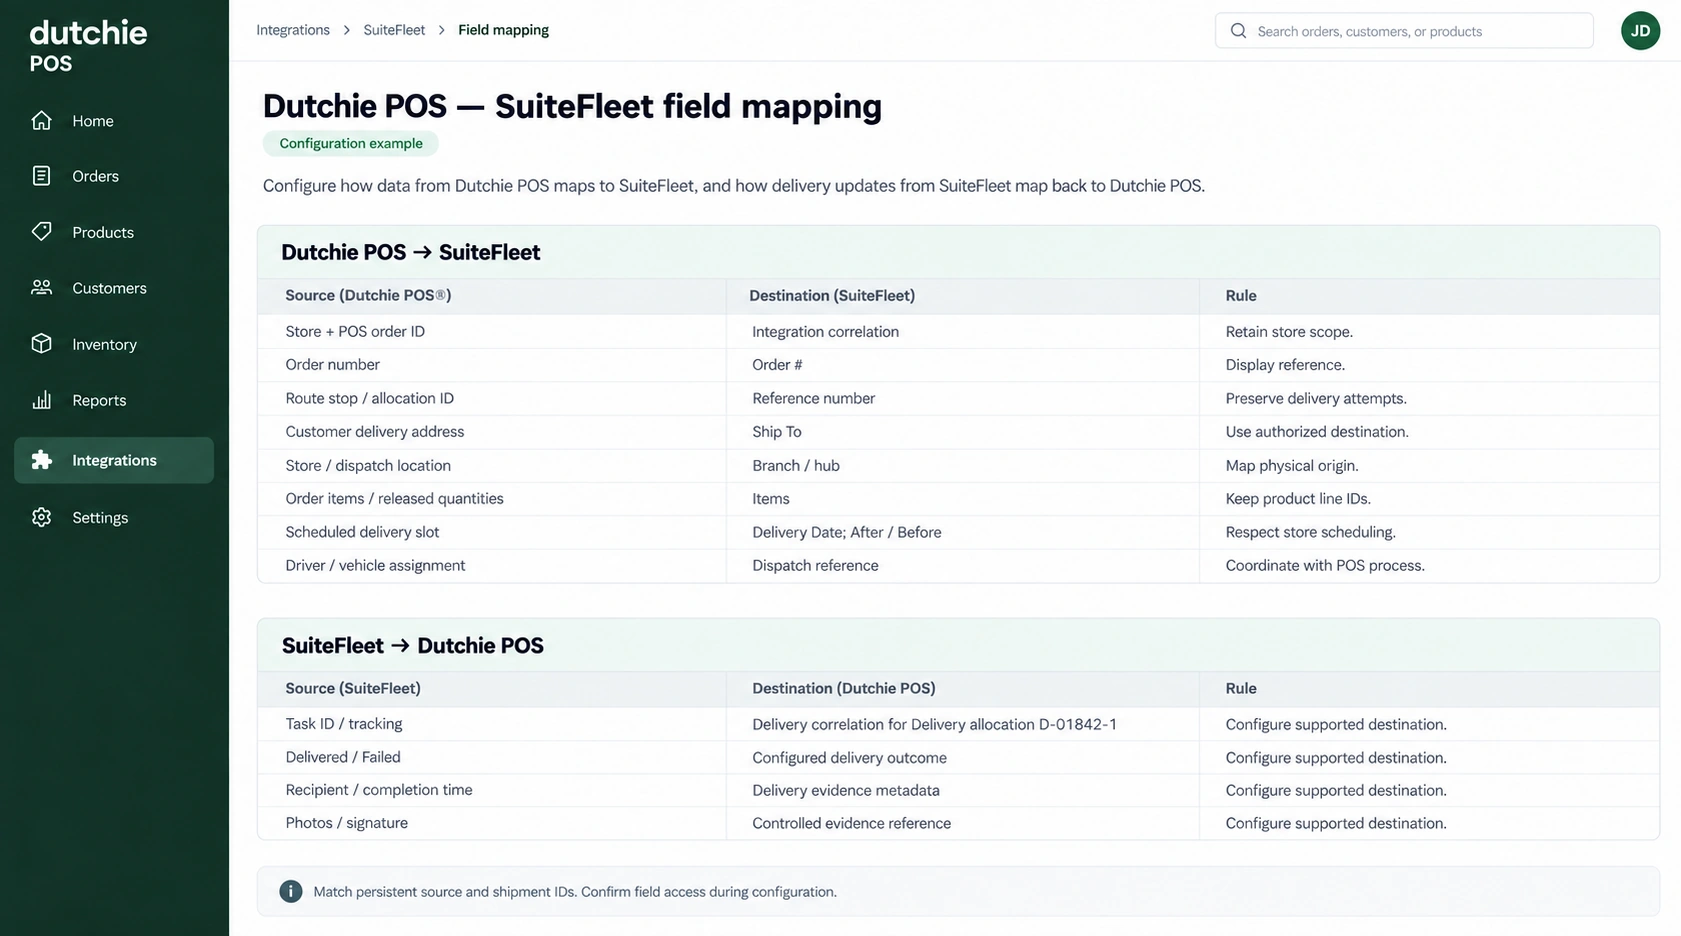
Task: Click the search magnifier icon
Action: point(1238,31)
